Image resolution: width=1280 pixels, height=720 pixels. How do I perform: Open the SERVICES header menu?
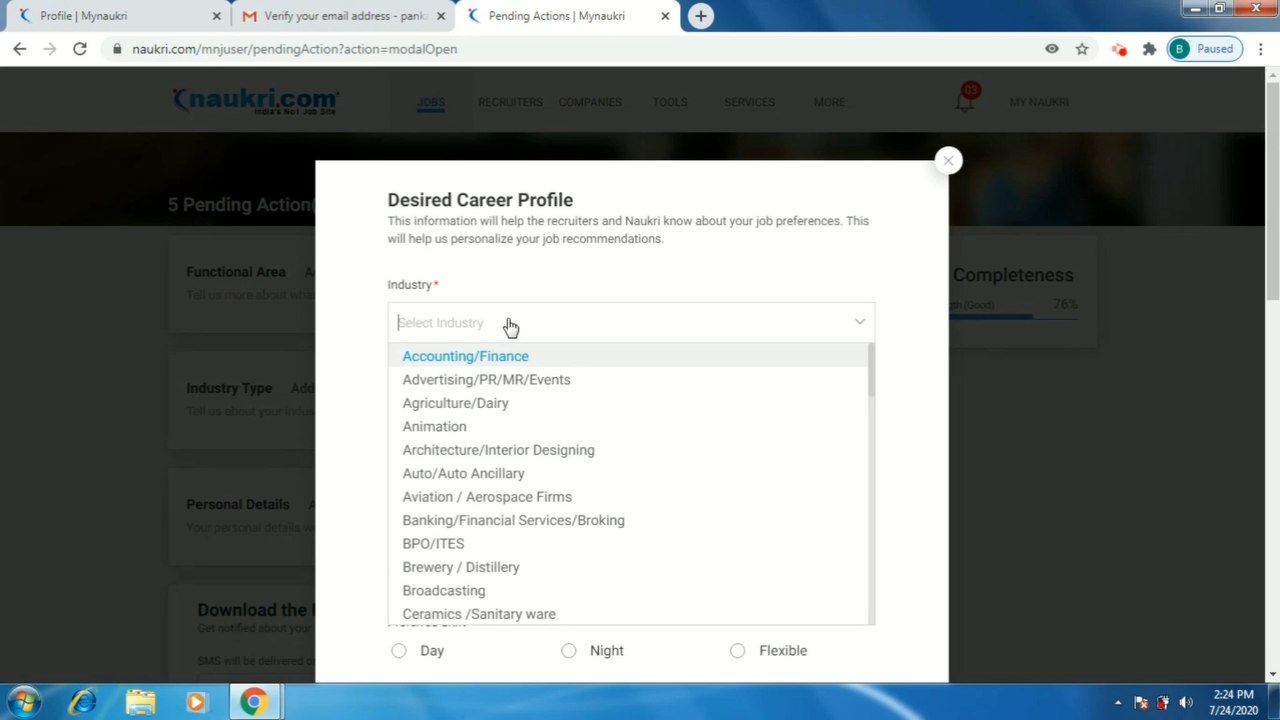click(x=750, y=102)
